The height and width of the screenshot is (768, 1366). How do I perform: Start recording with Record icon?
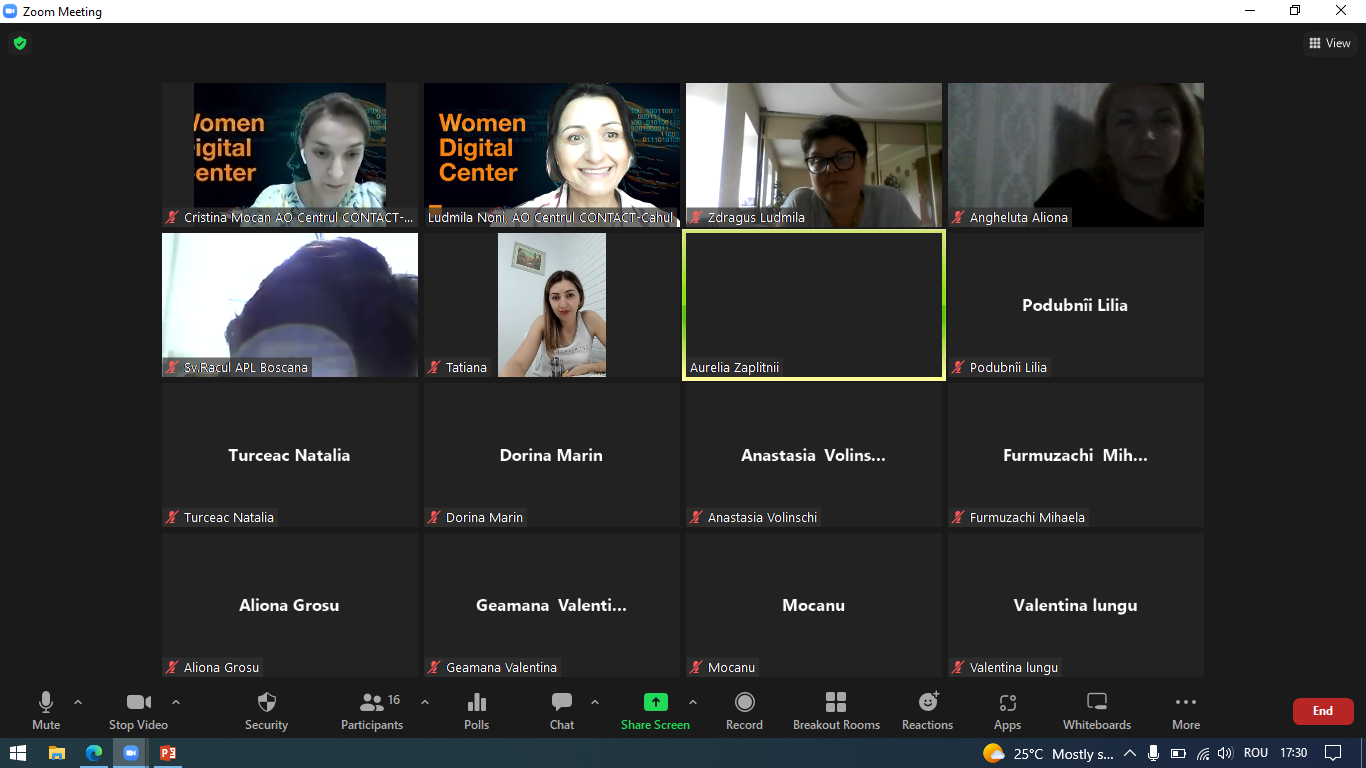(x=744, y=703)
